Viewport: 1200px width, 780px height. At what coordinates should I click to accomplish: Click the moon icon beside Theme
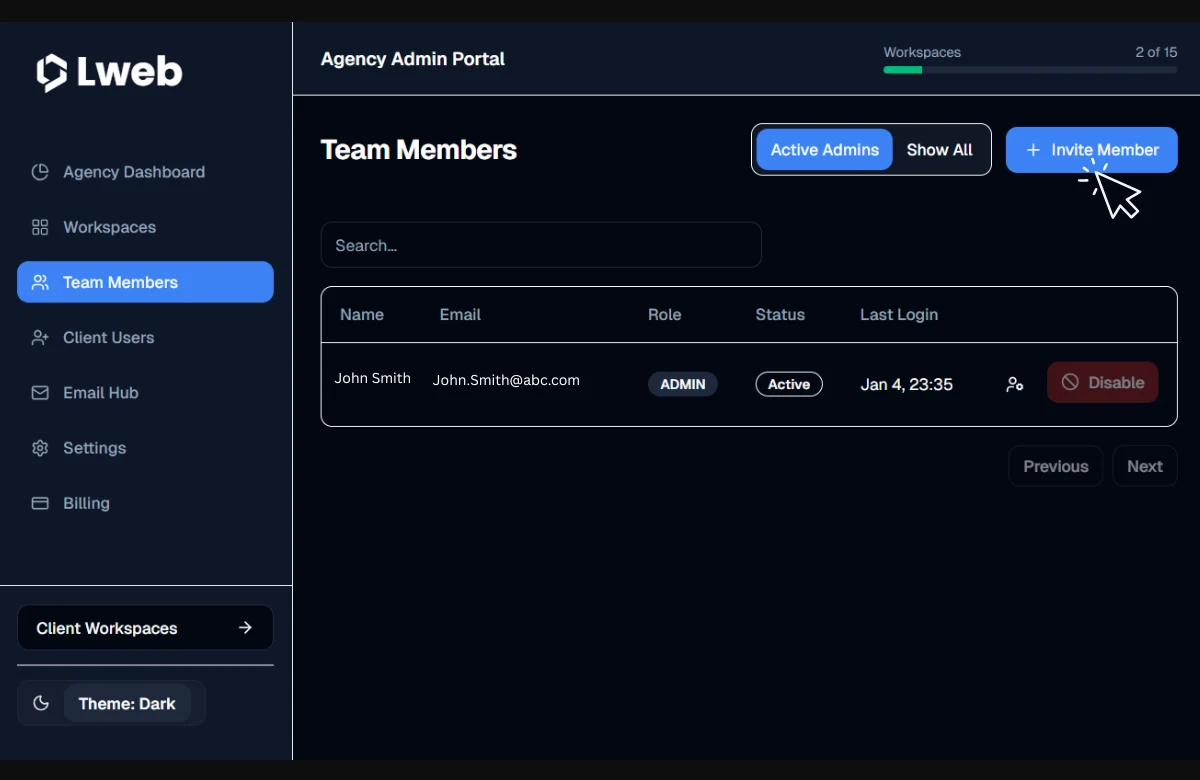(41, 703)
